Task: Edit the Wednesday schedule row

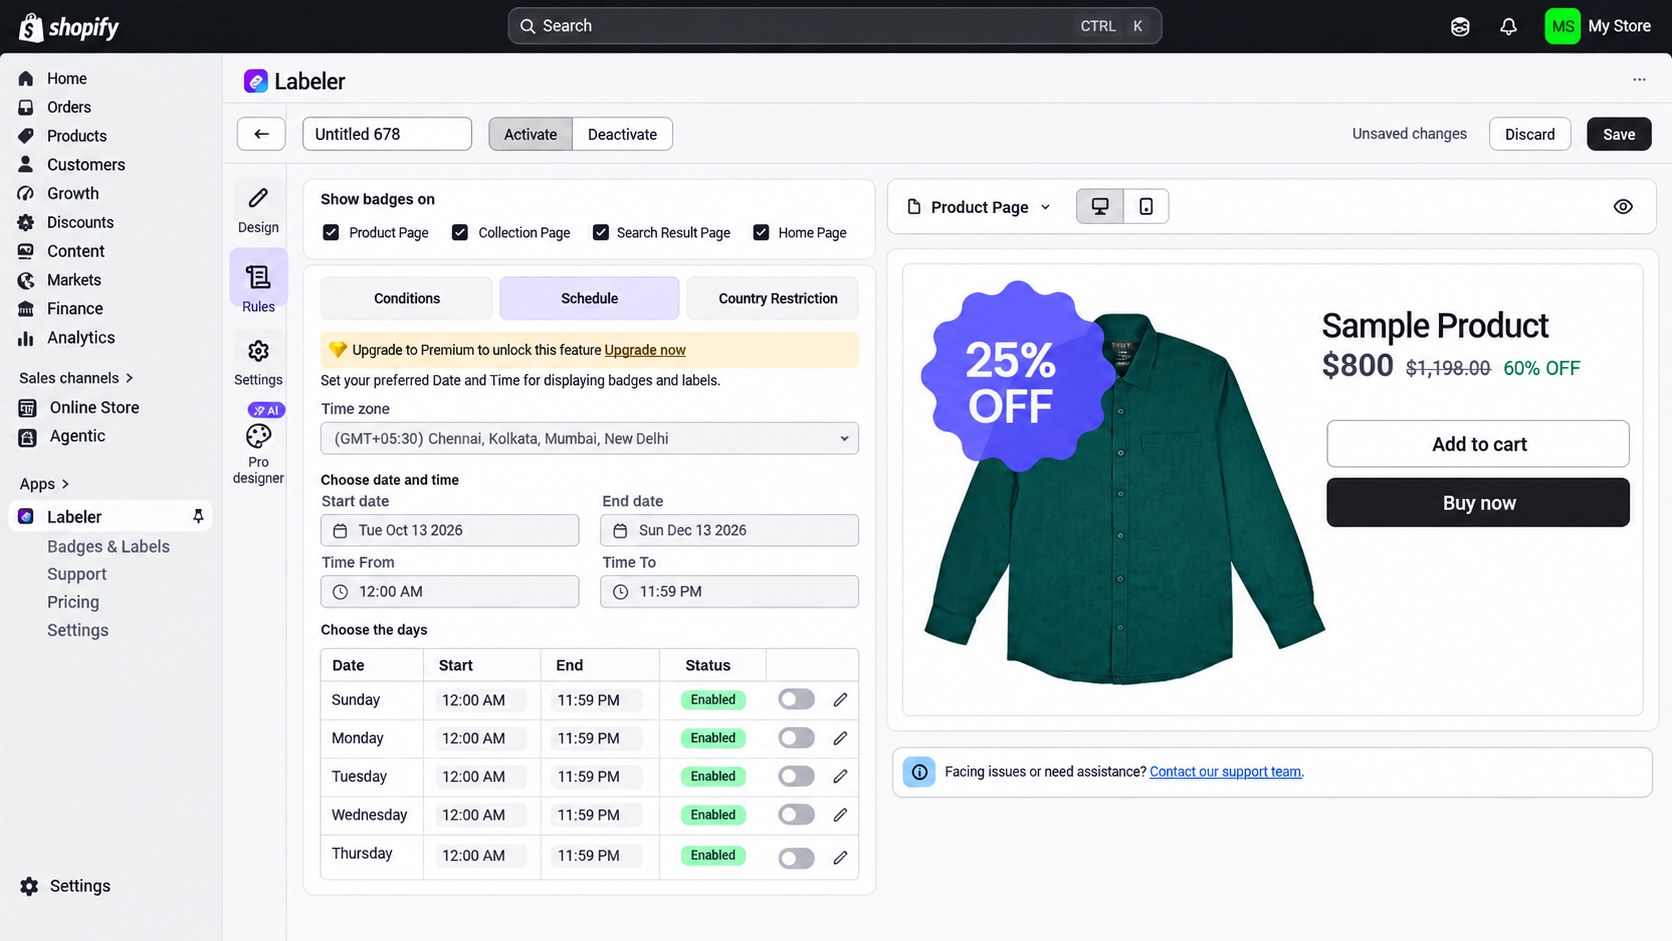Action: point(840,815)
